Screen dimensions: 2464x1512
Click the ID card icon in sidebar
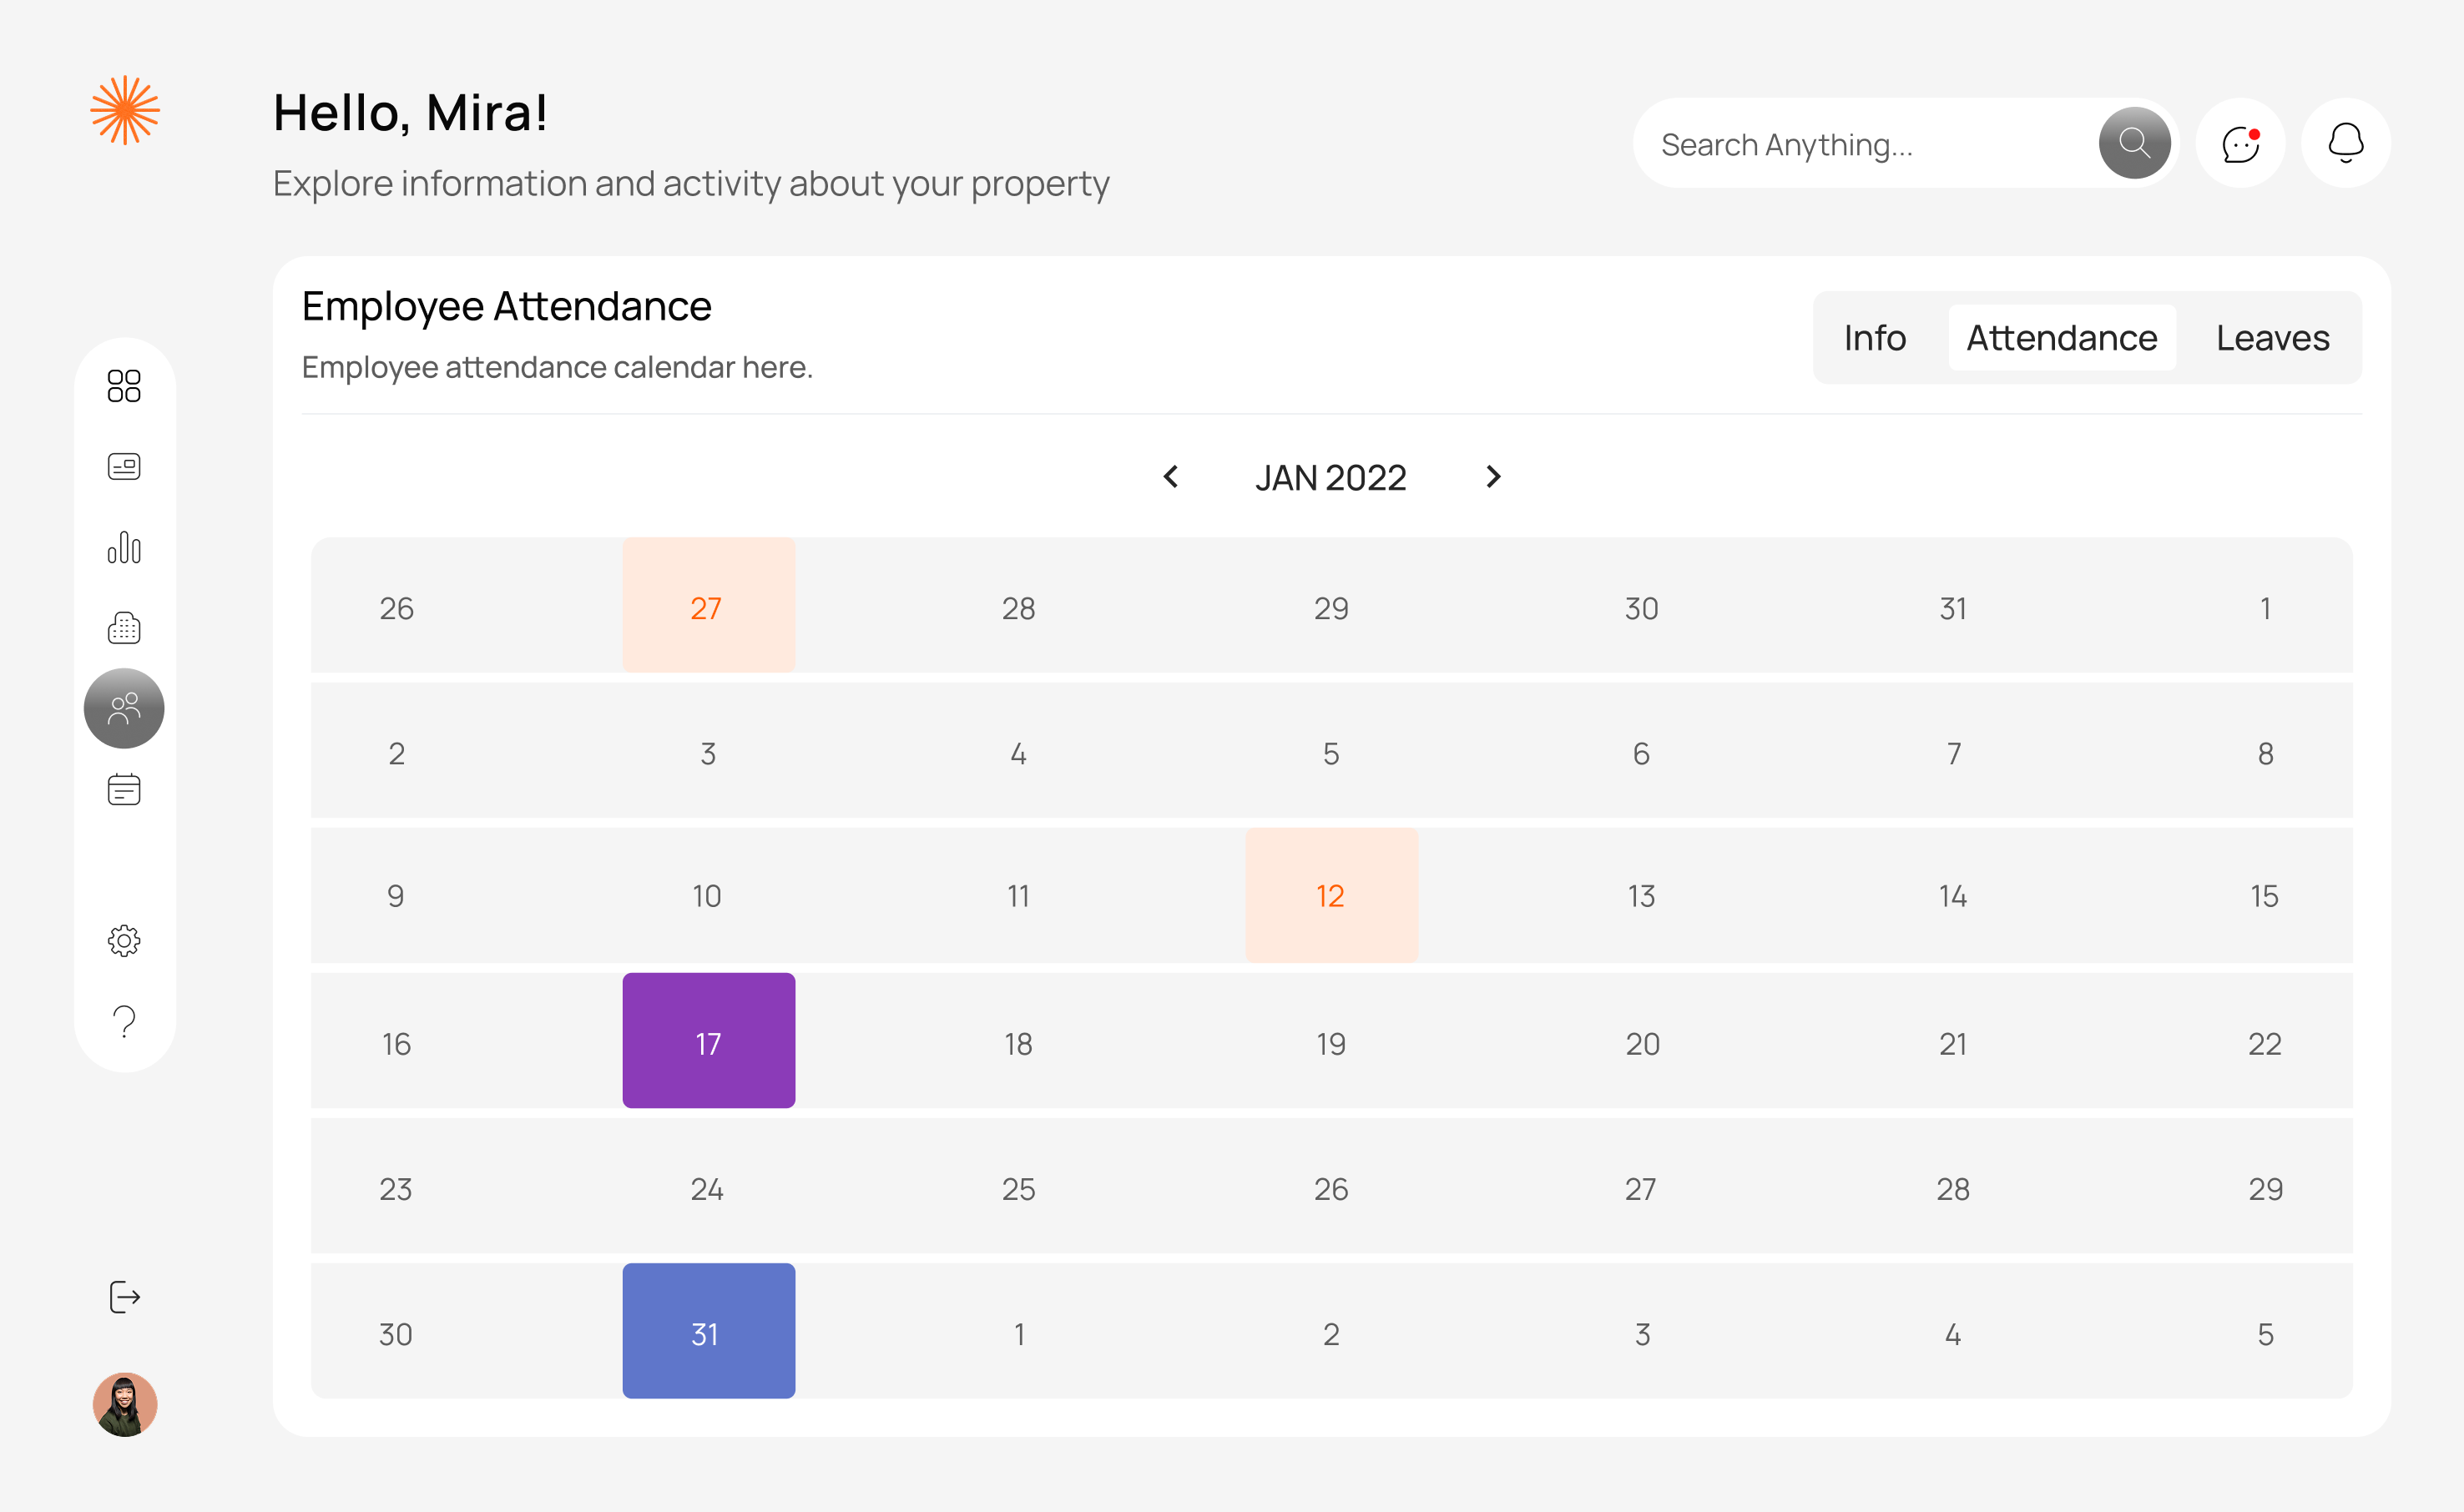124,466
